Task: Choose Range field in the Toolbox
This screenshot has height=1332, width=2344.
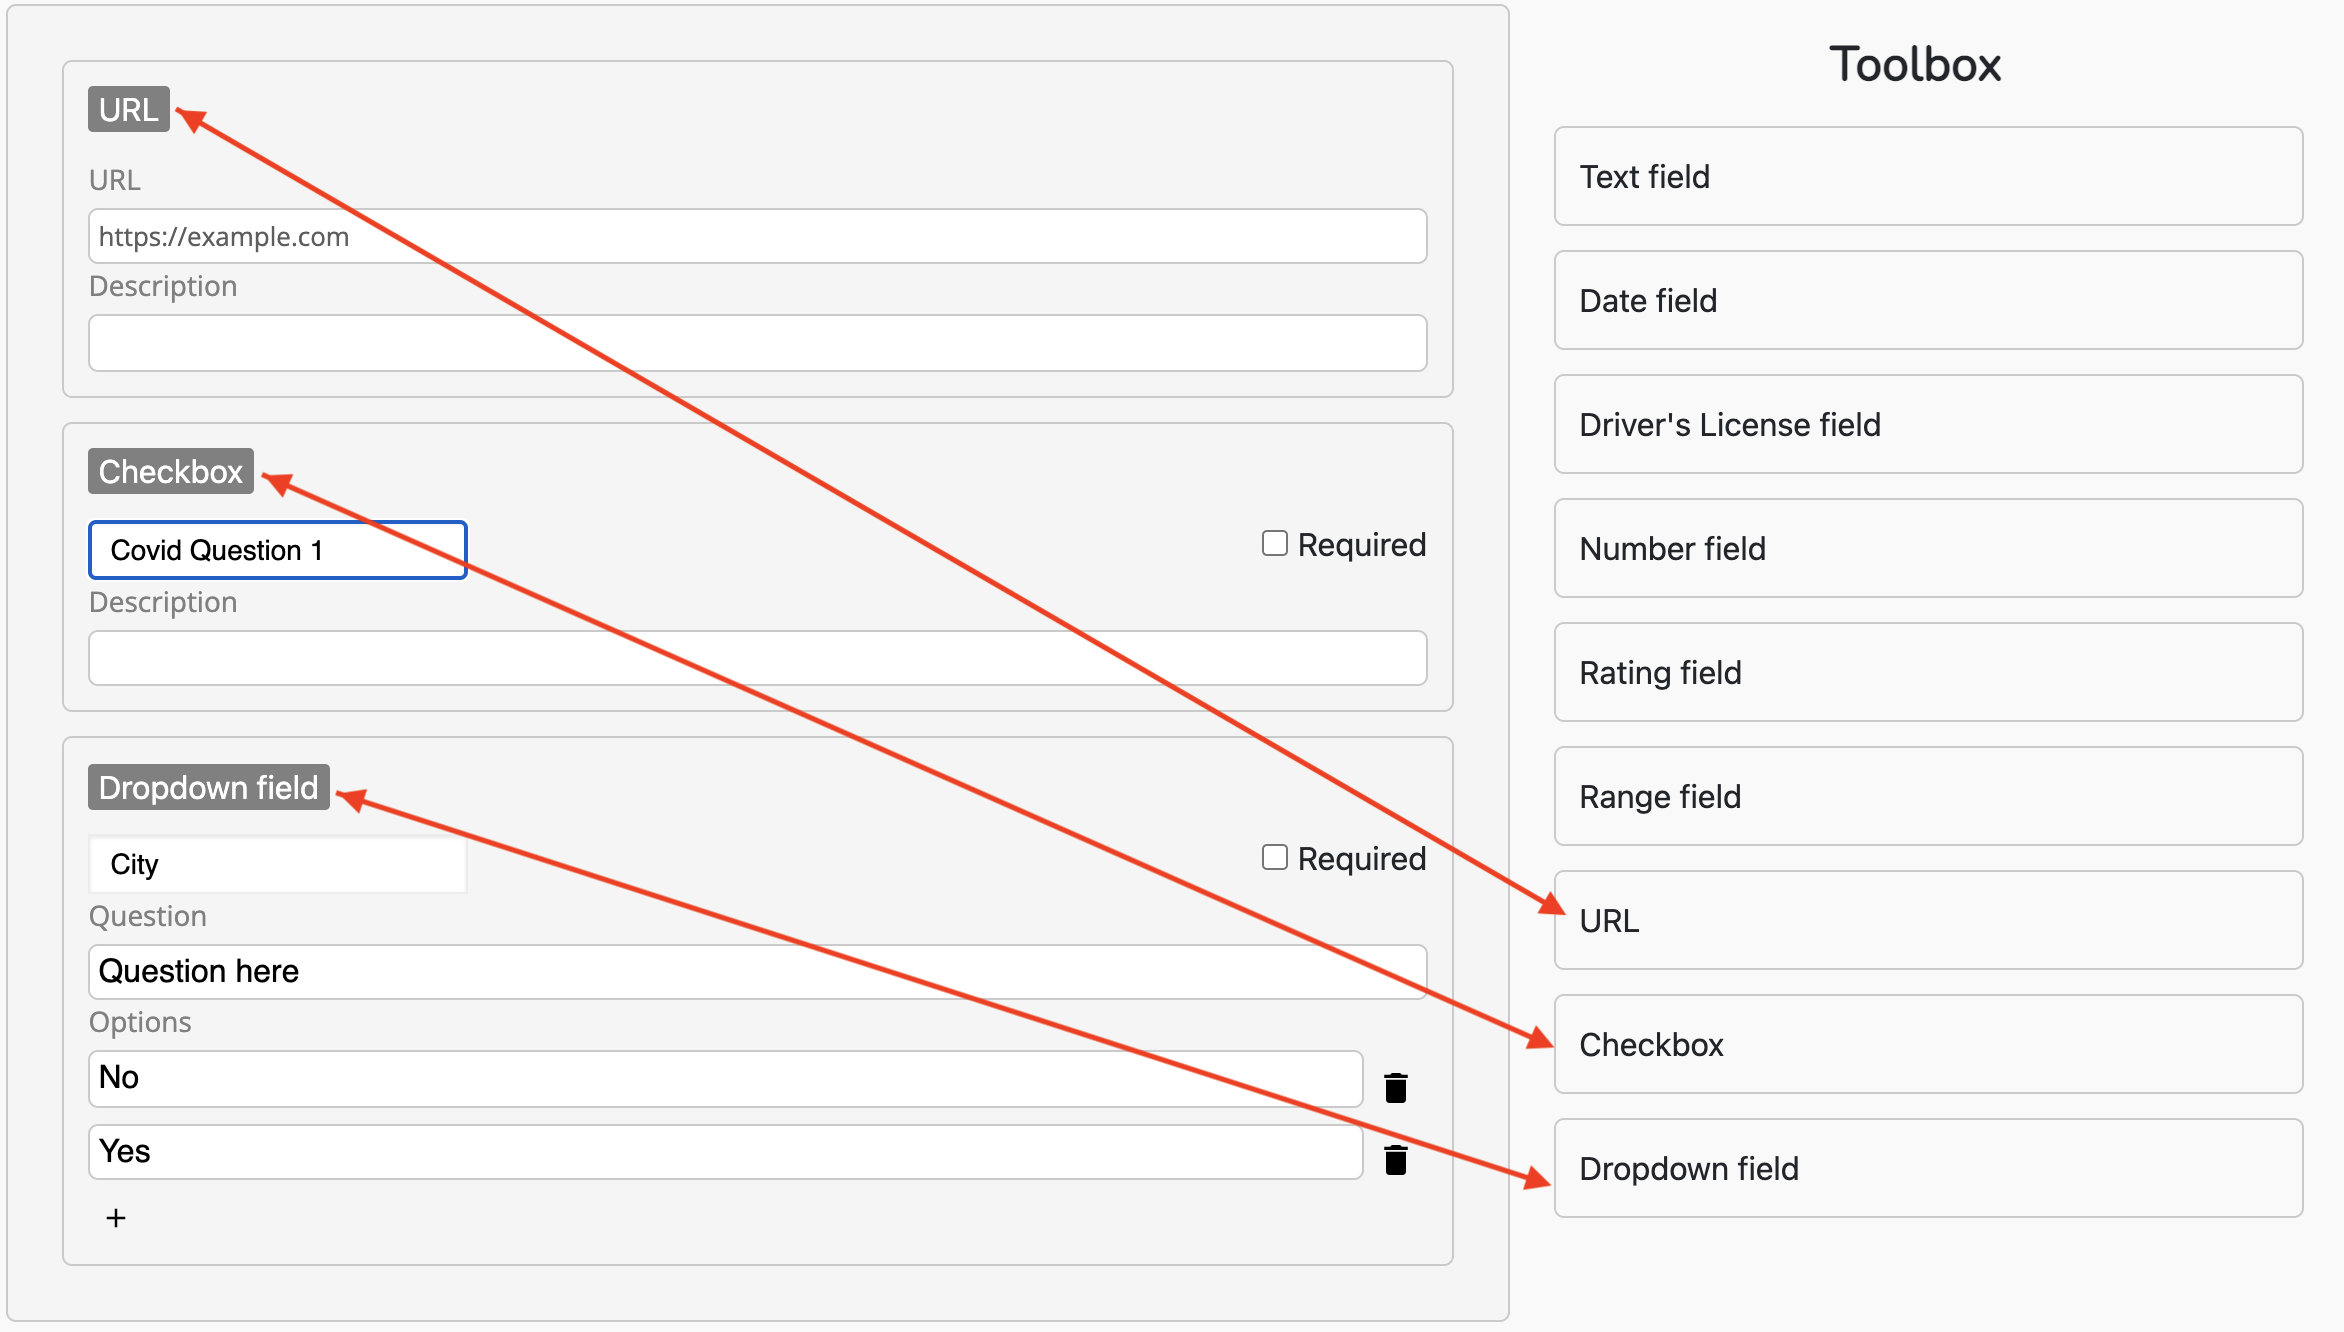Action: (1927, 797)
